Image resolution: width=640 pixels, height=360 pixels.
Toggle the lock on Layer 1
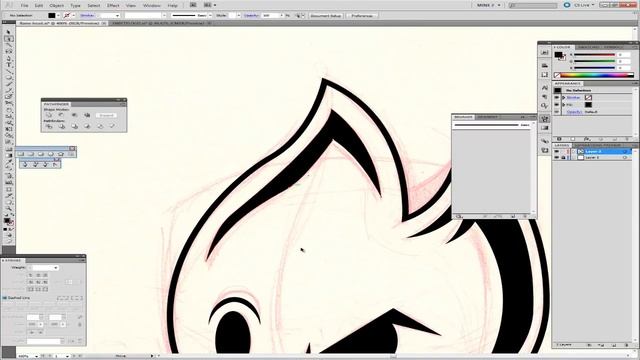[x=563, y=157]
